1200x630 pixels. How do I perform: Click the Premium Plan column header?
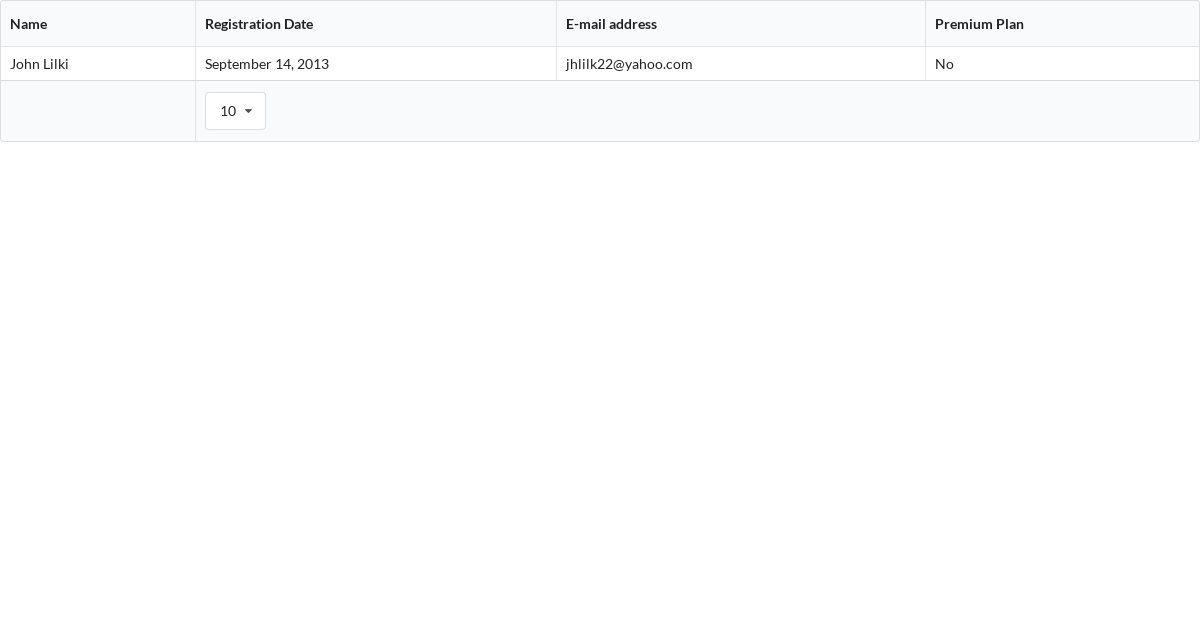coord(980,23)
